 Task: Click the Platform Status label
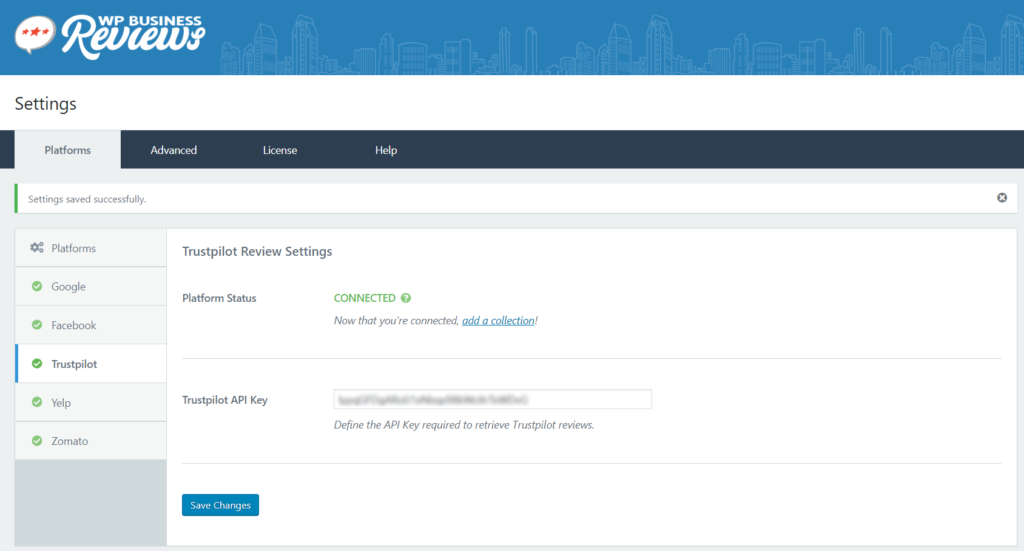click(x=219, y=298)
